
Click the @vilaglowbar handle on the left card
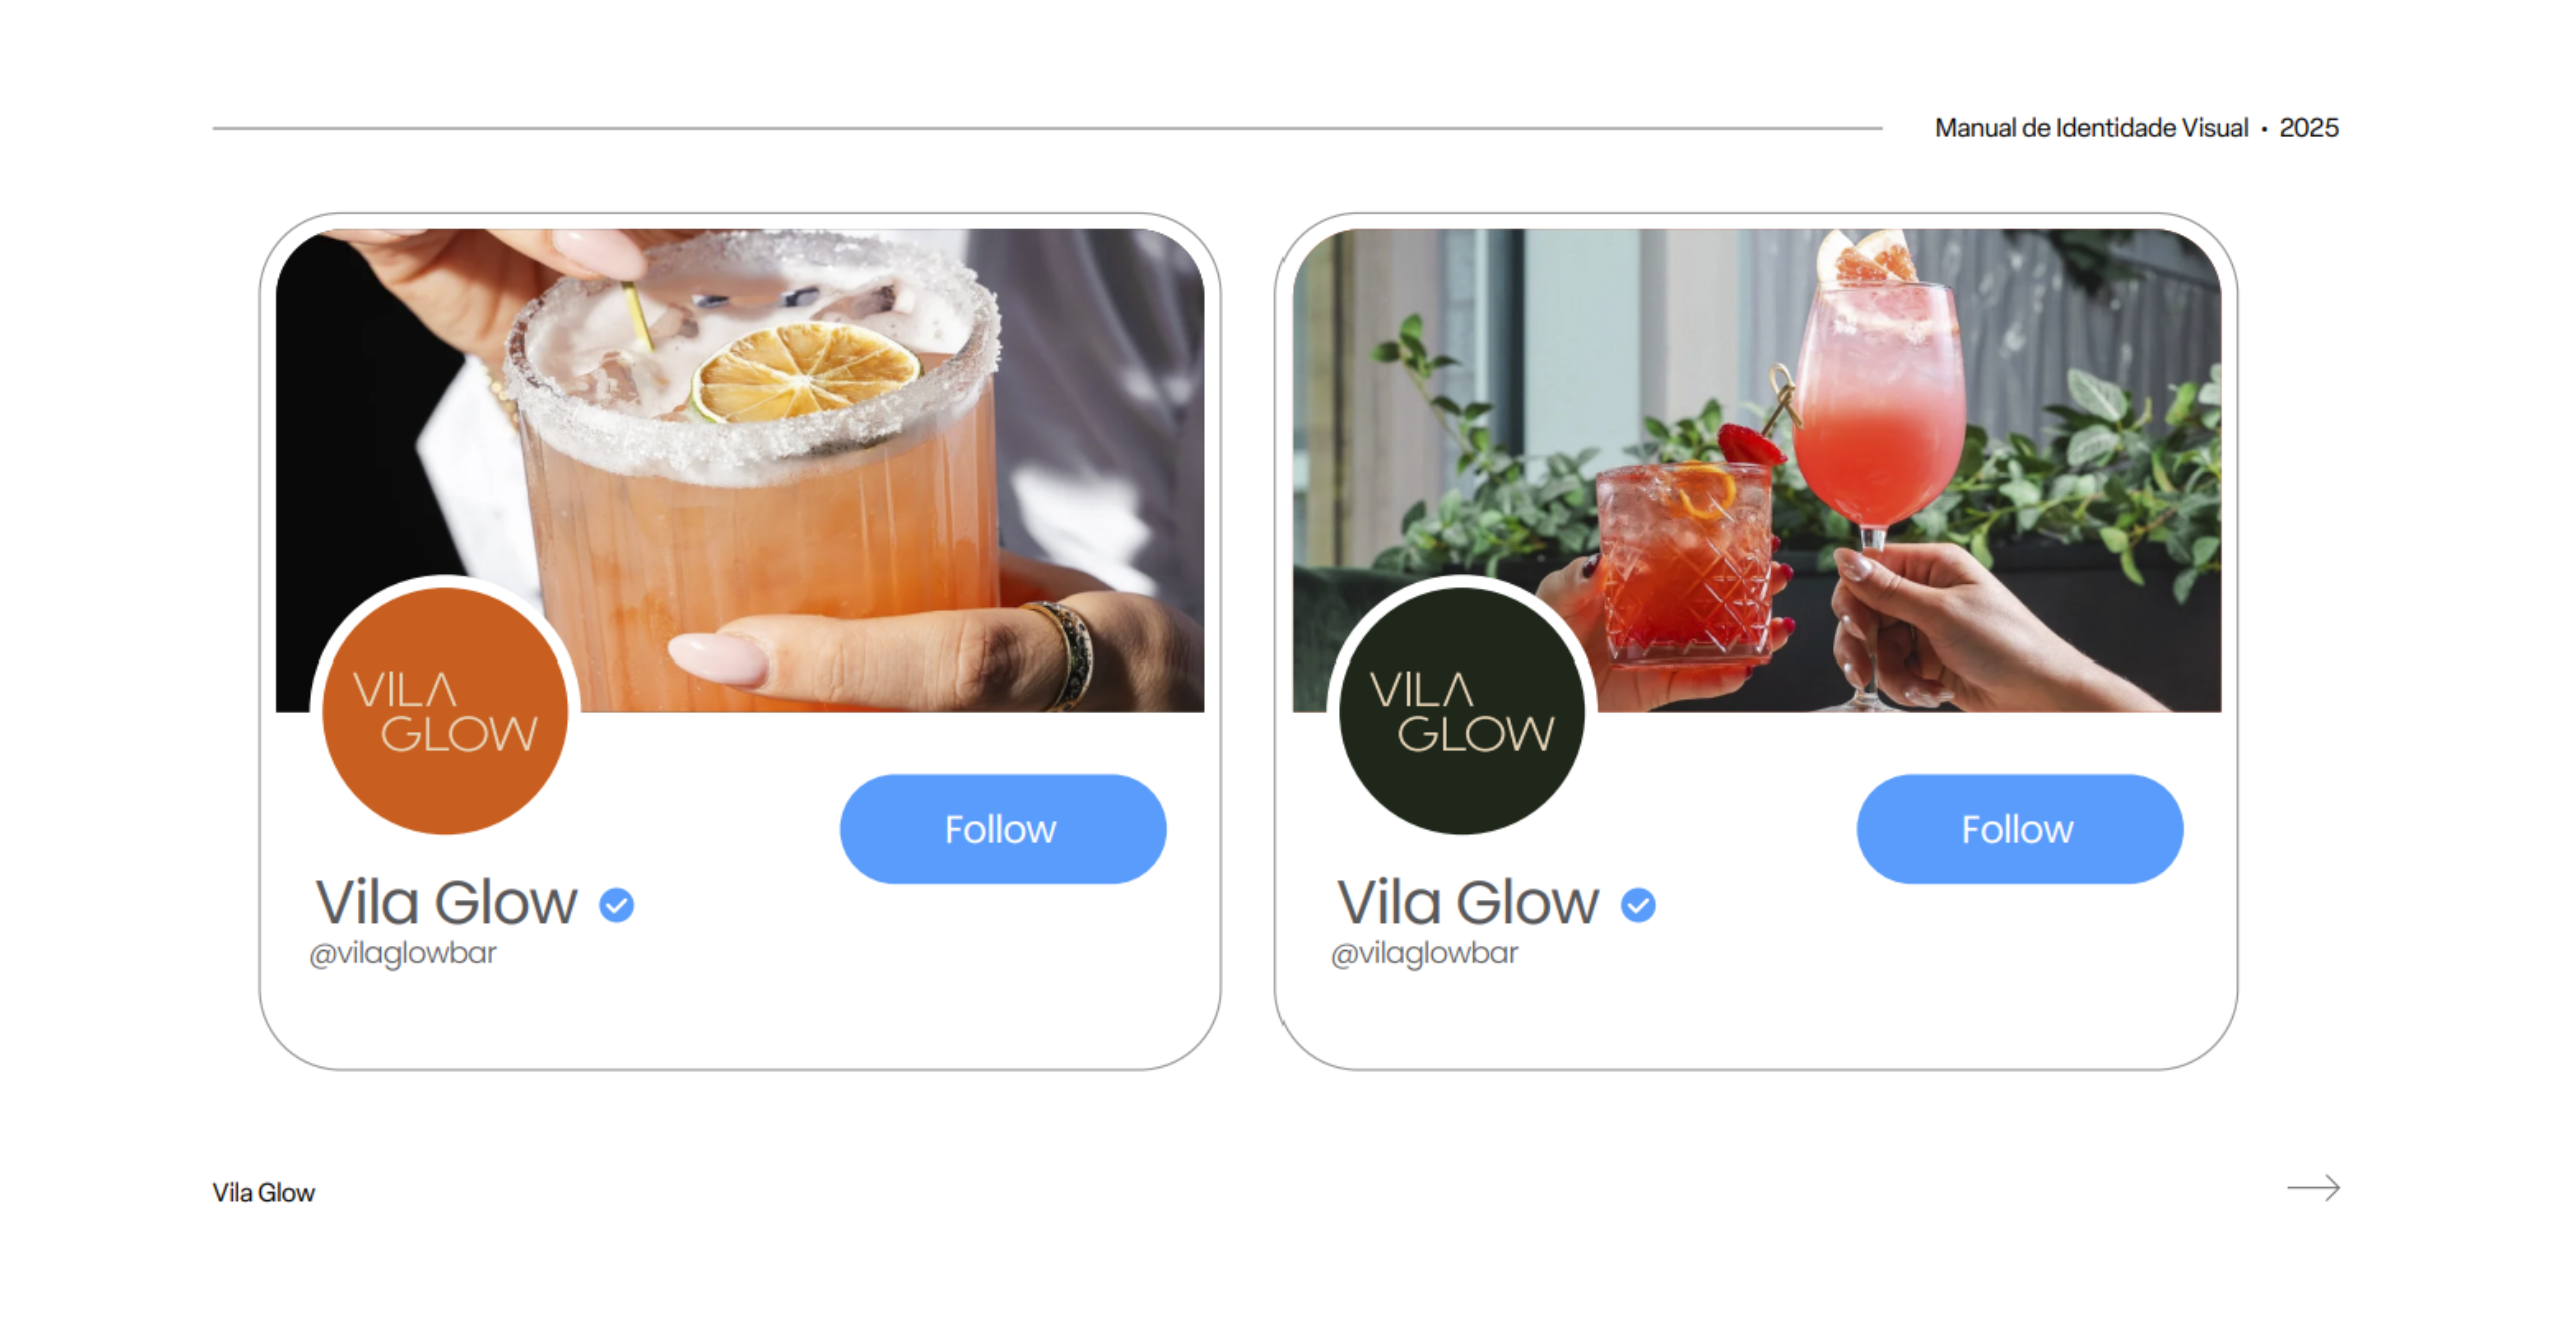(403, 953)
